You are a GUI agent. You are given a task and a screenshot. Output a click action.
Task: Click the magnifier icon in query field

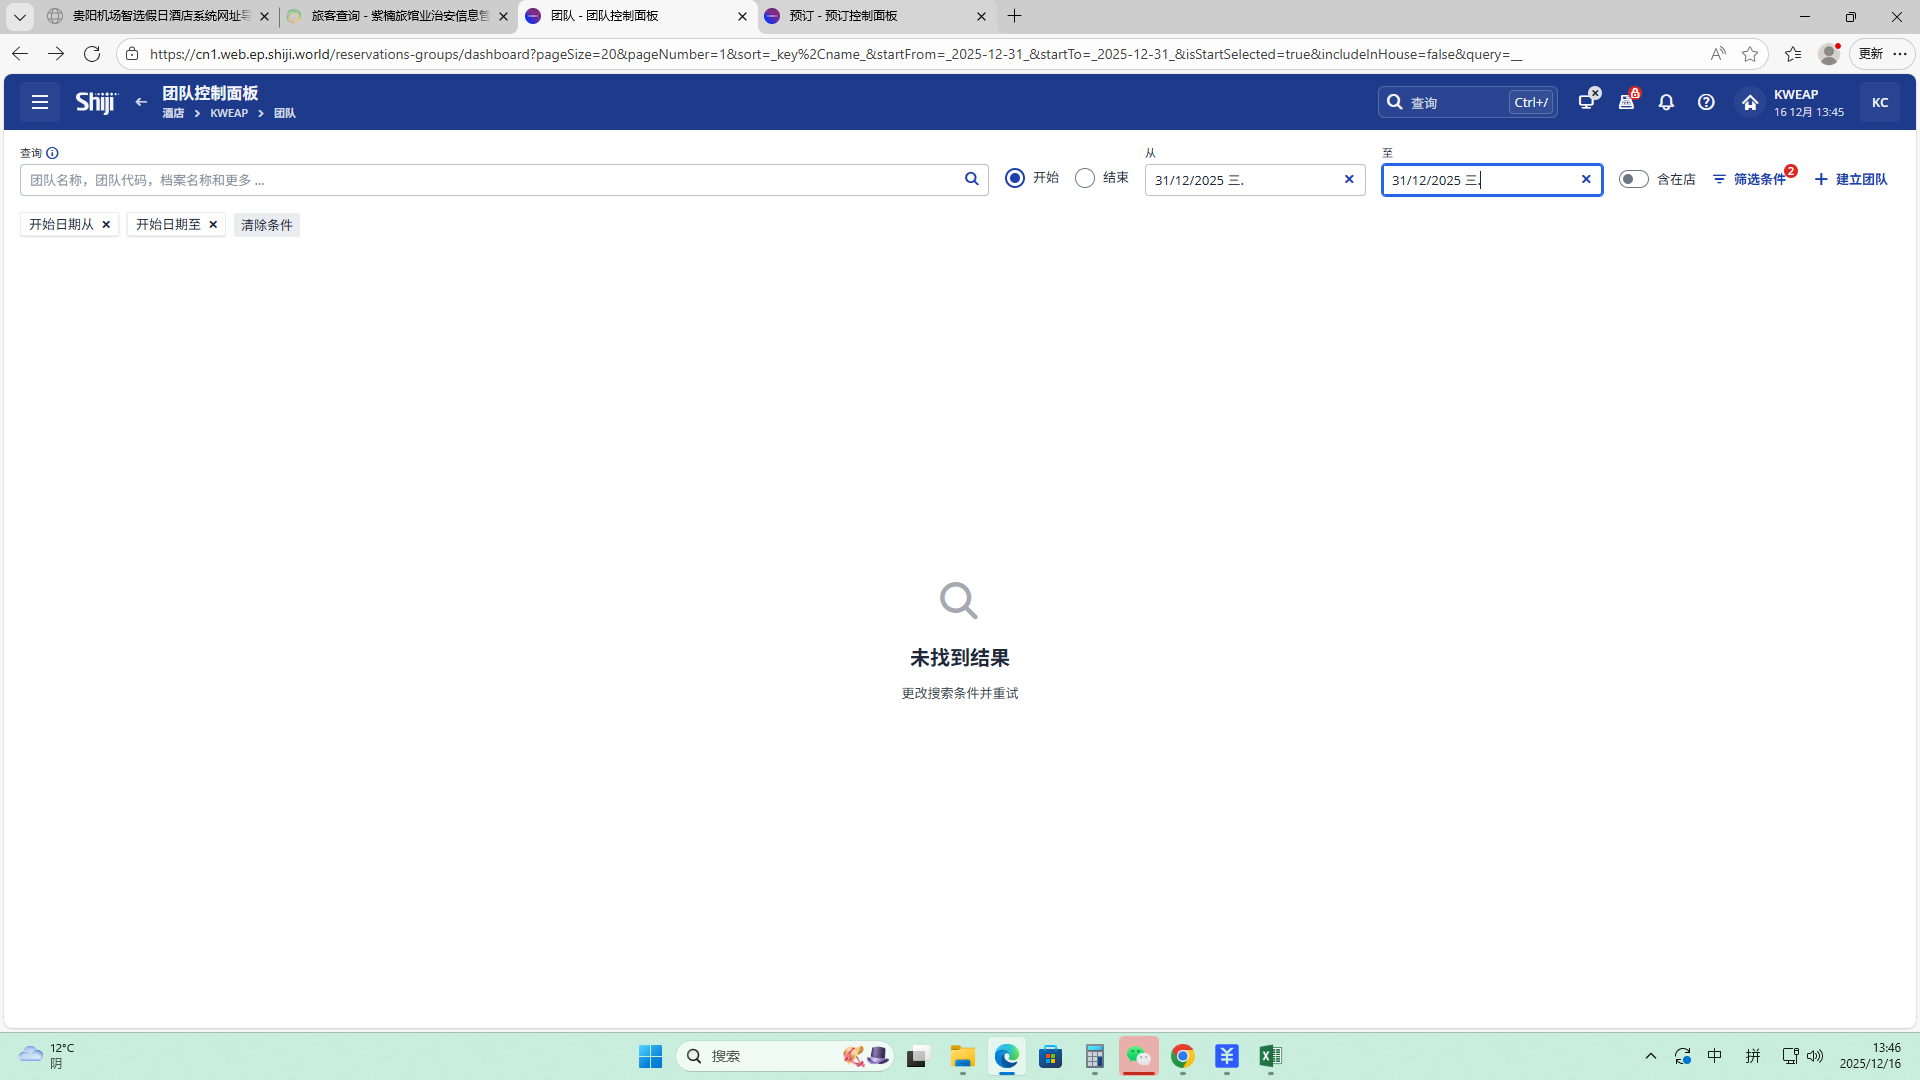[971, 179]
